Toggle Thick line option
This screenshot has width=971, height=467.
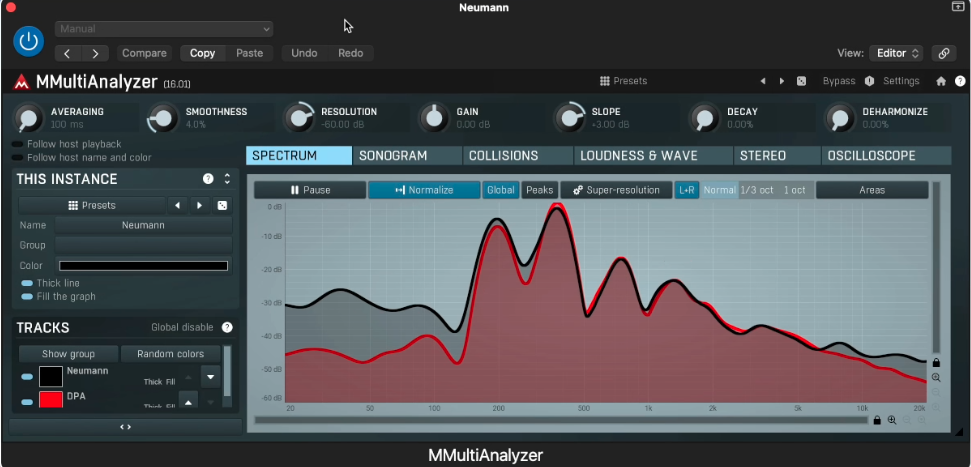click(x=27, y=283)
